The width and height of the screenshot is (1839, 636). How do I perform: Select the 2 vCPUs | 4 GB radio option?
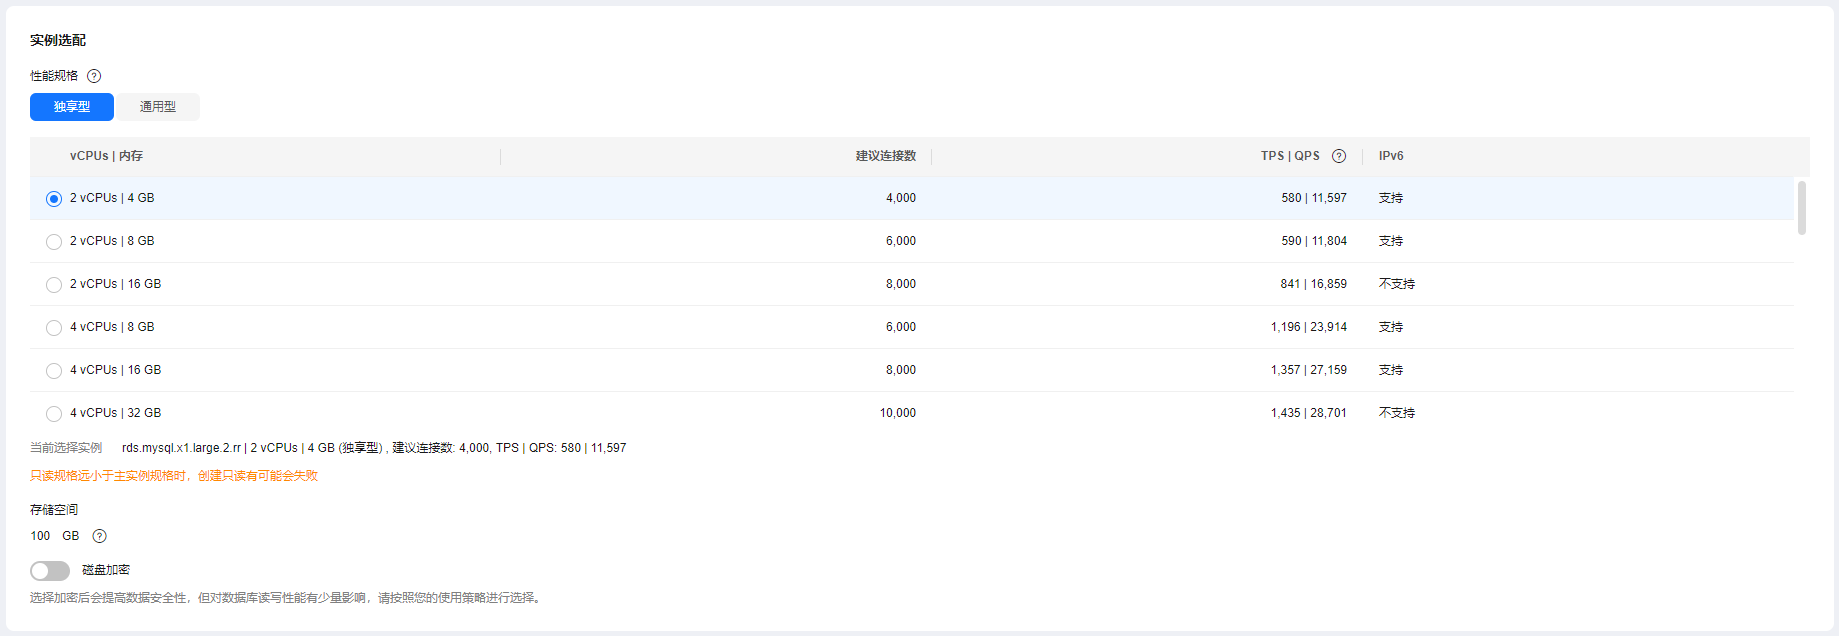point(54,199)
